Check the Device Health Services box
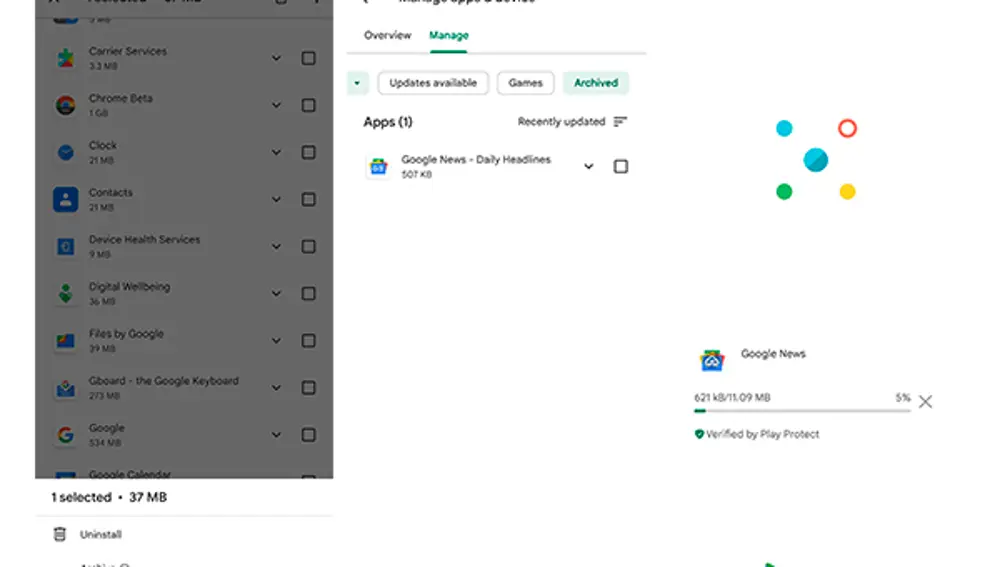Screen dimensions: 1000x567 click(x=308, y=246)
